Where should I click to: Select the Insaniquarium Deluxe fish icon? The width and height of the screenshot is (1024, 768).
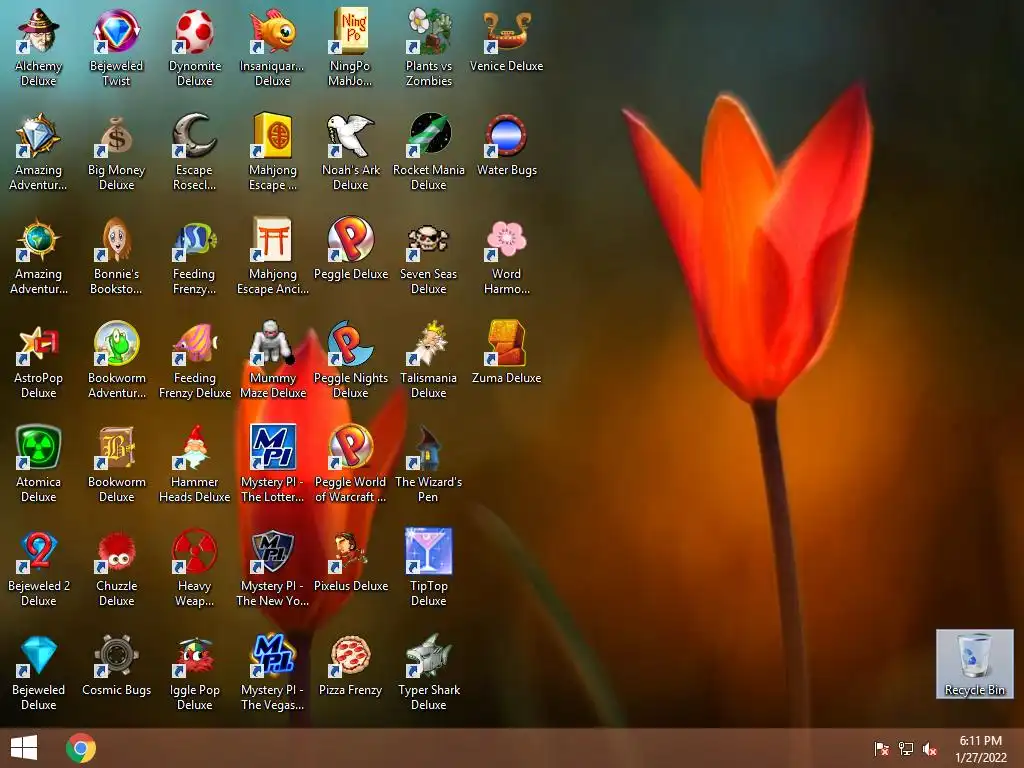point(272,31)
